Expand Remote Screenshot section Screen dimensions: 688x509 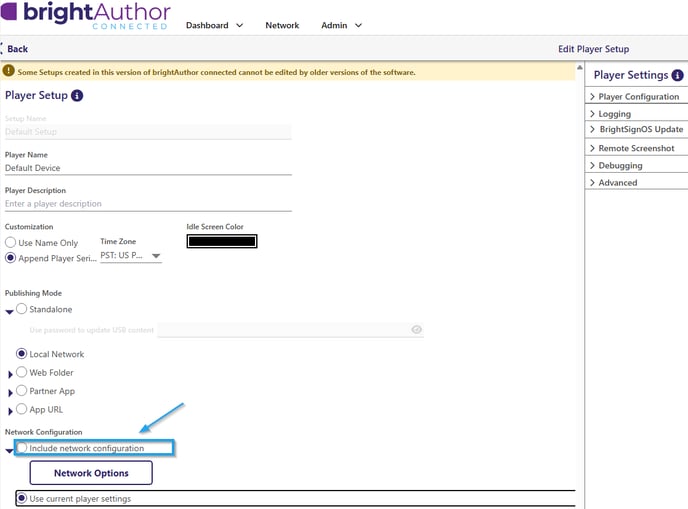636,148
